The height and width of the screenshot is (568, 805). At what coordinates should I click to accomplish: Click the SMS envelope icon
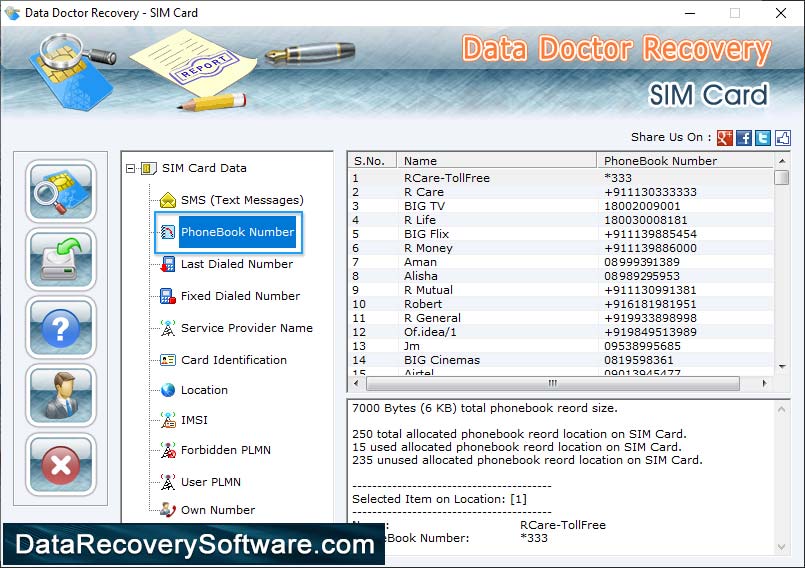(168, 200)
